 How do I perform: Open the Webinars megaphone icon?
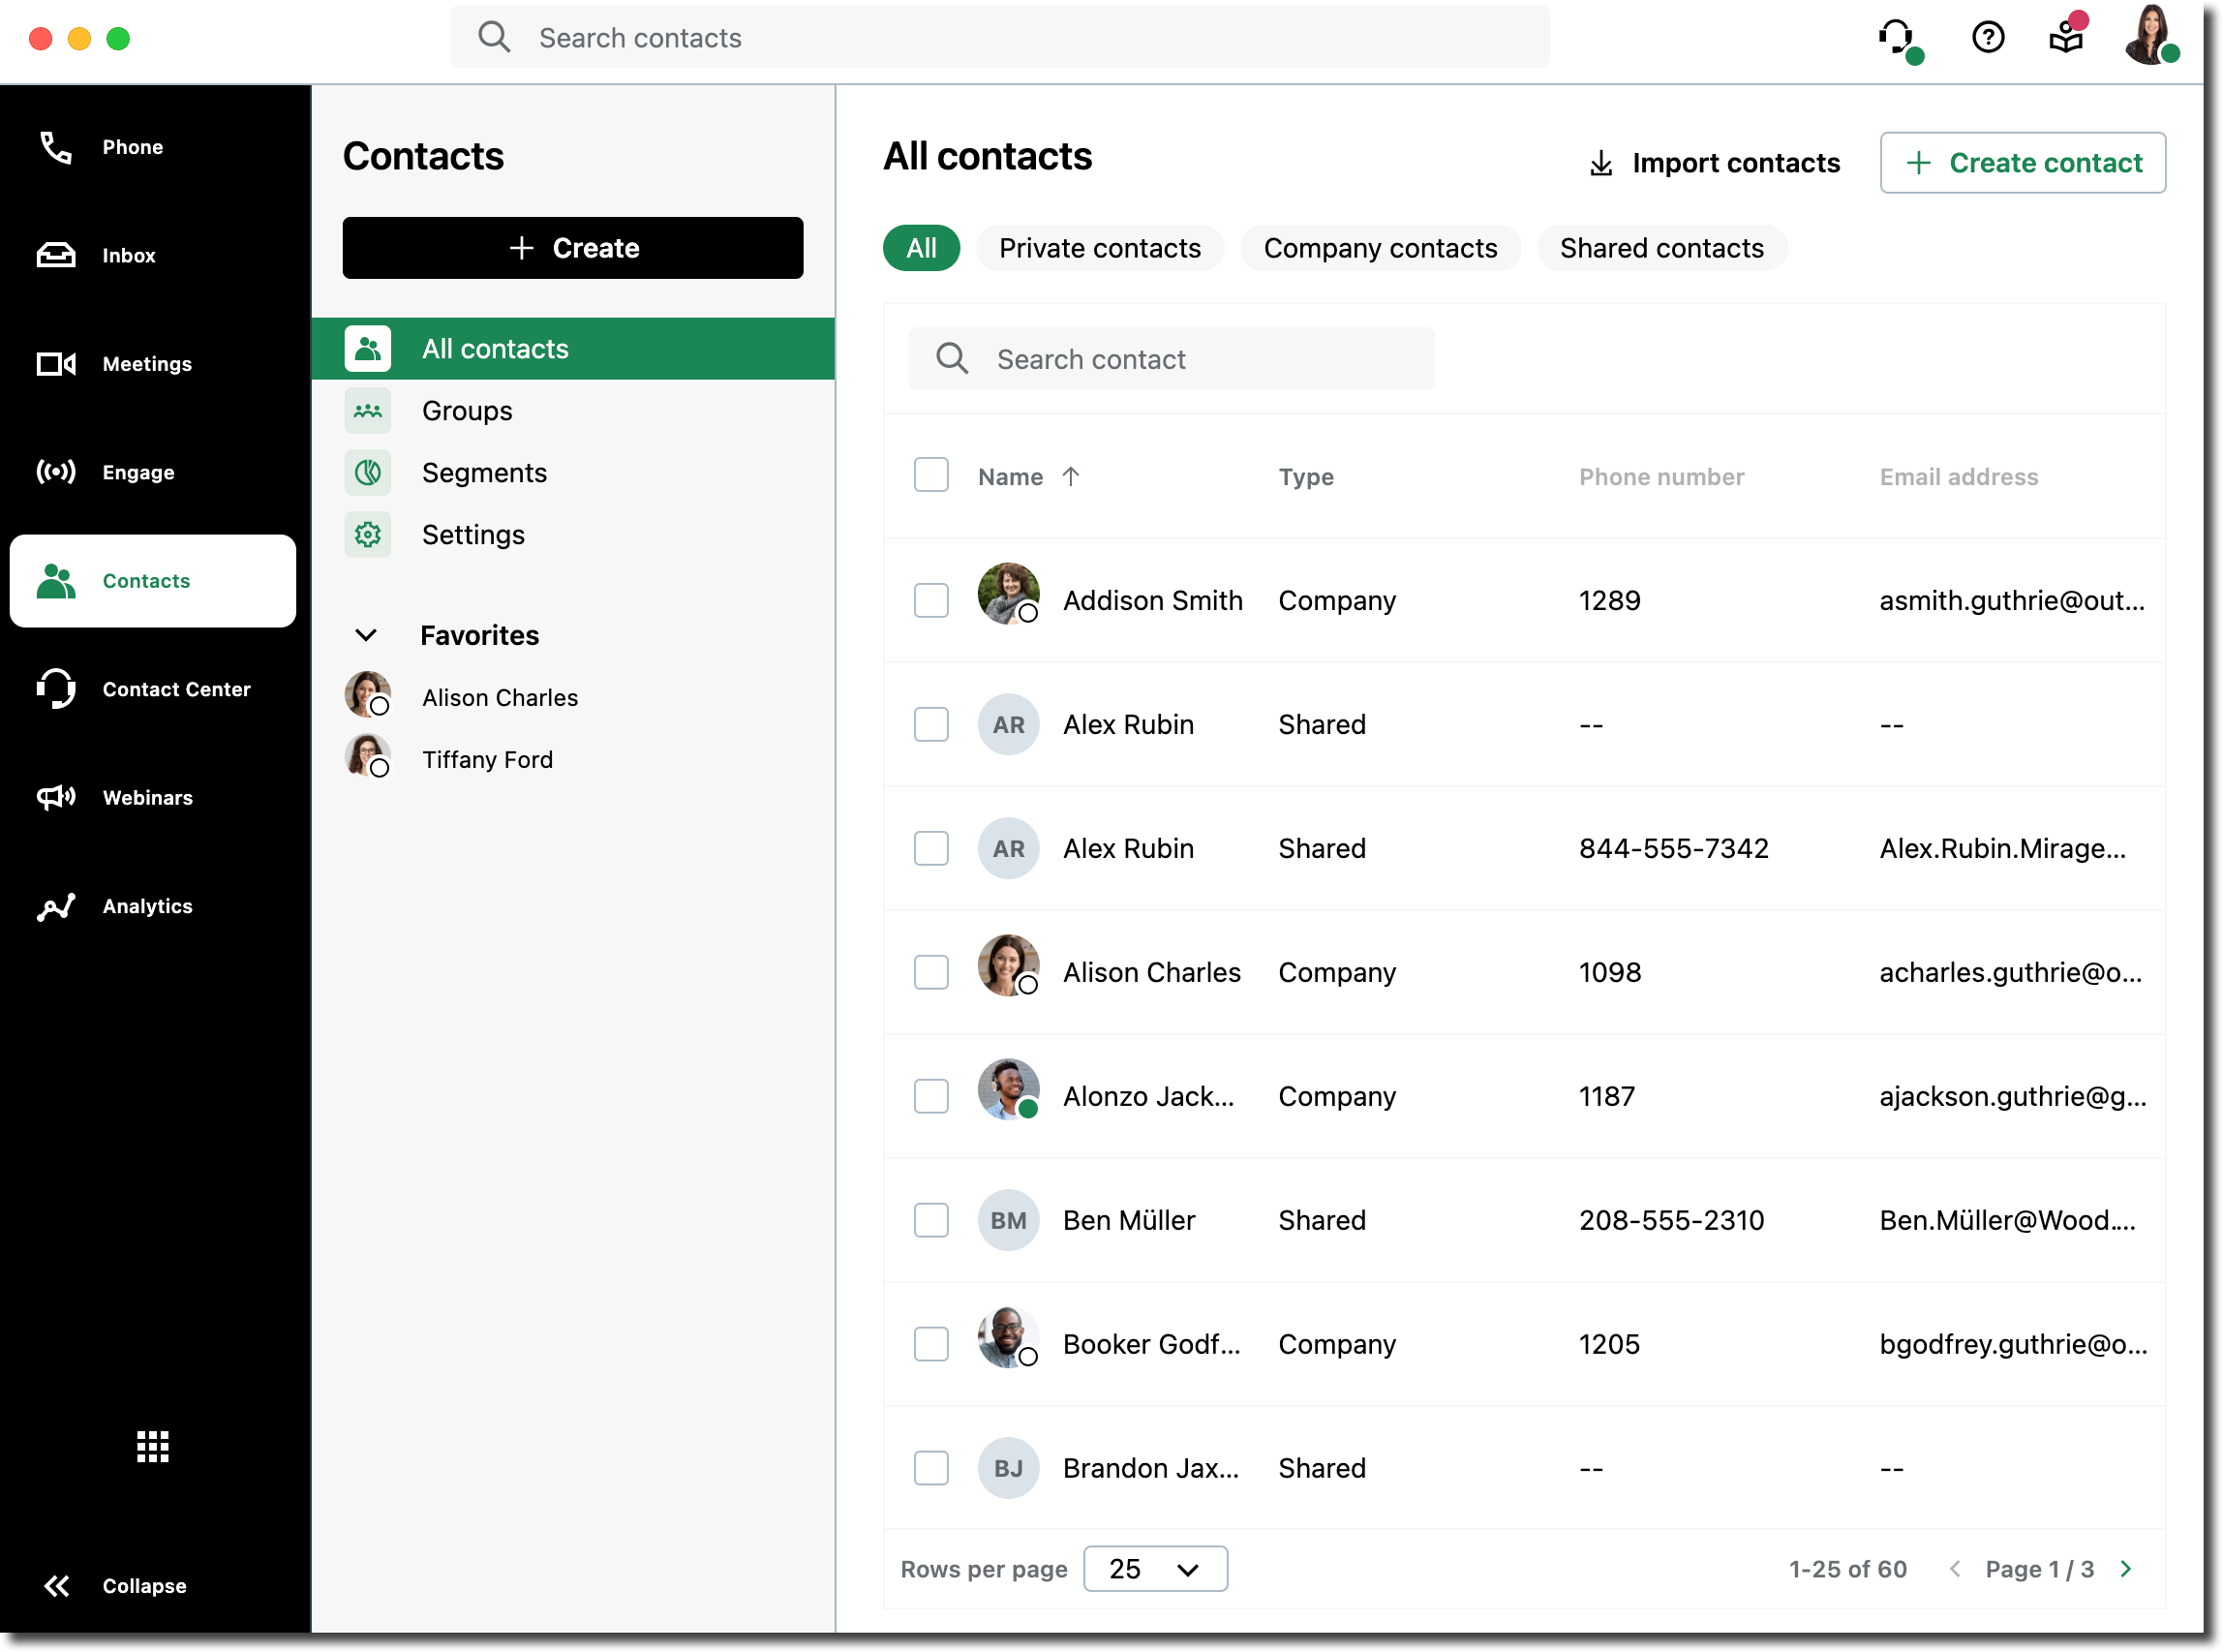pyautogui.click(x=56, y=797)
